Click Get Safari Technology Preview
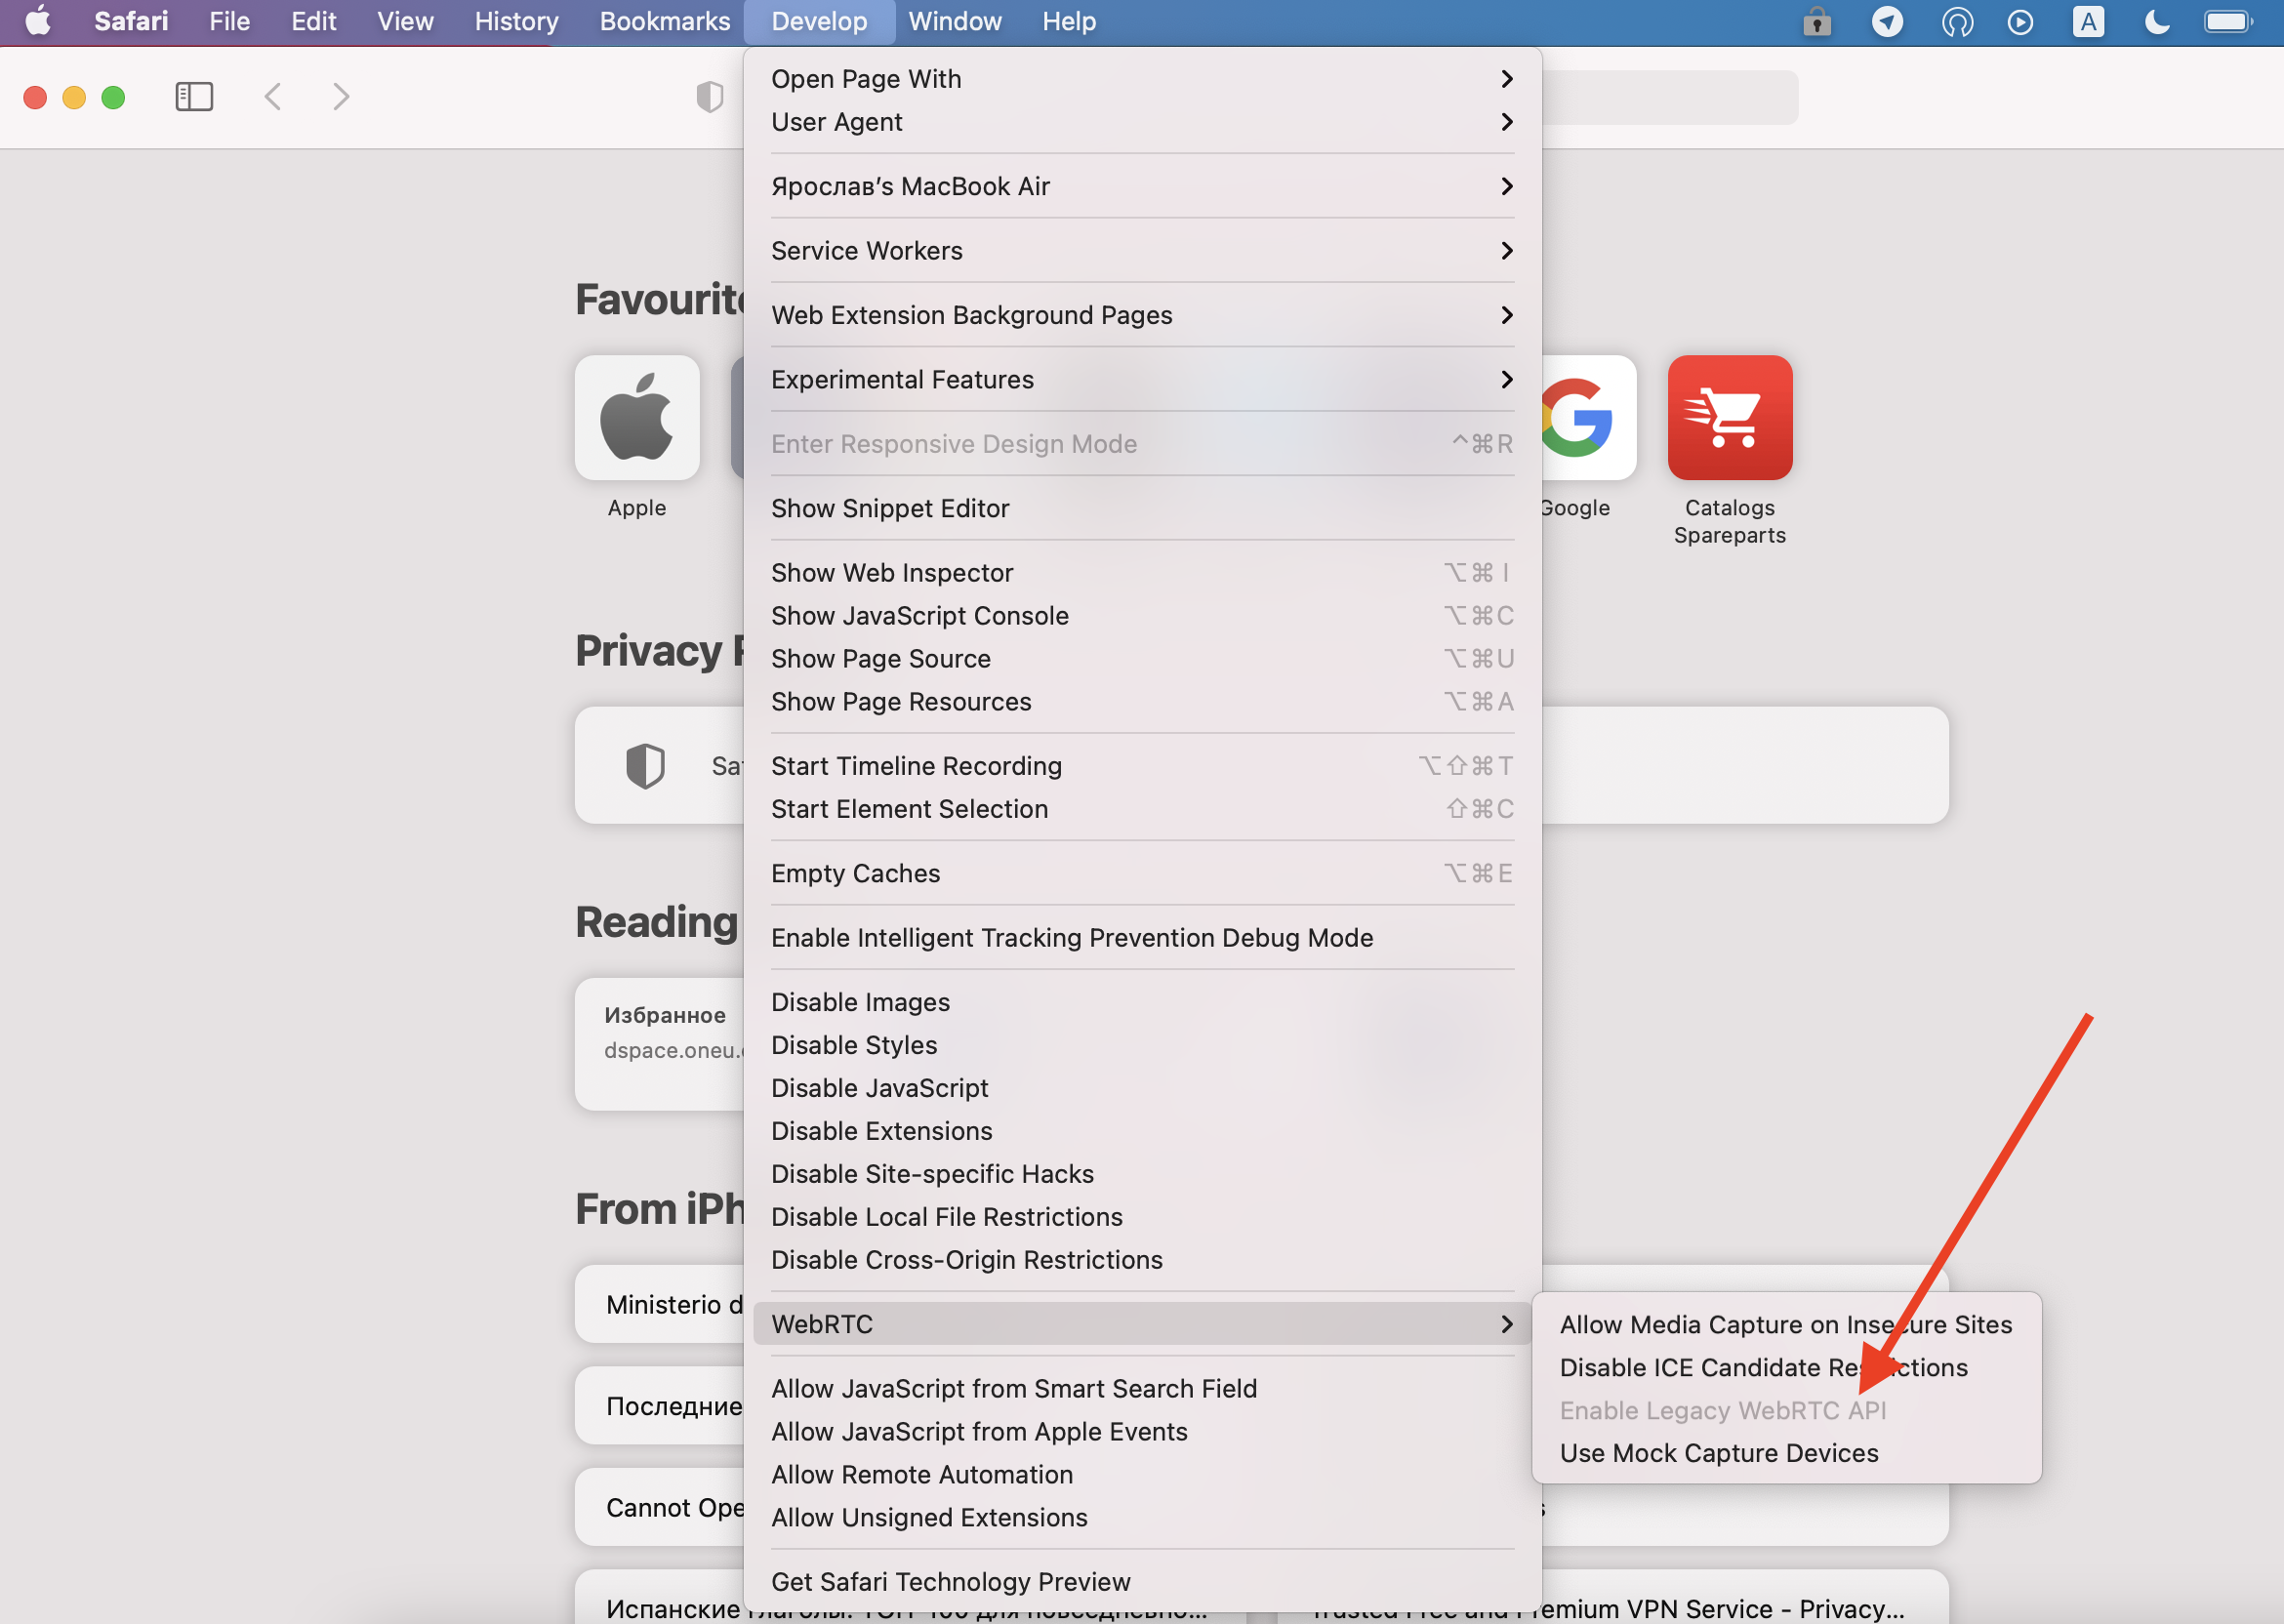The width and height of the screenshot is (2284, 1624). click(950, 1582)
